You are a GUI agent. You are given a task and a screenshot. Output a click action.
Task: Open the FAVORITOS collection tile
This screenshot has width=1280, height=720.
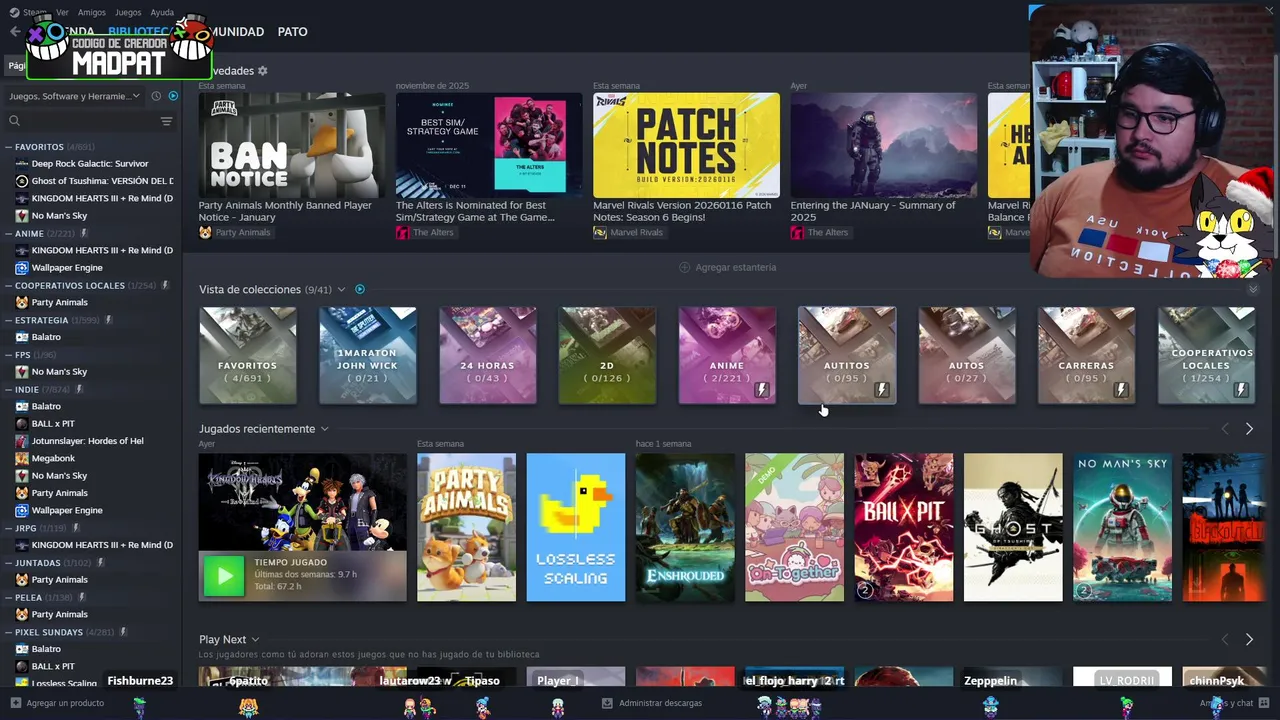click(x=248, y=355)
